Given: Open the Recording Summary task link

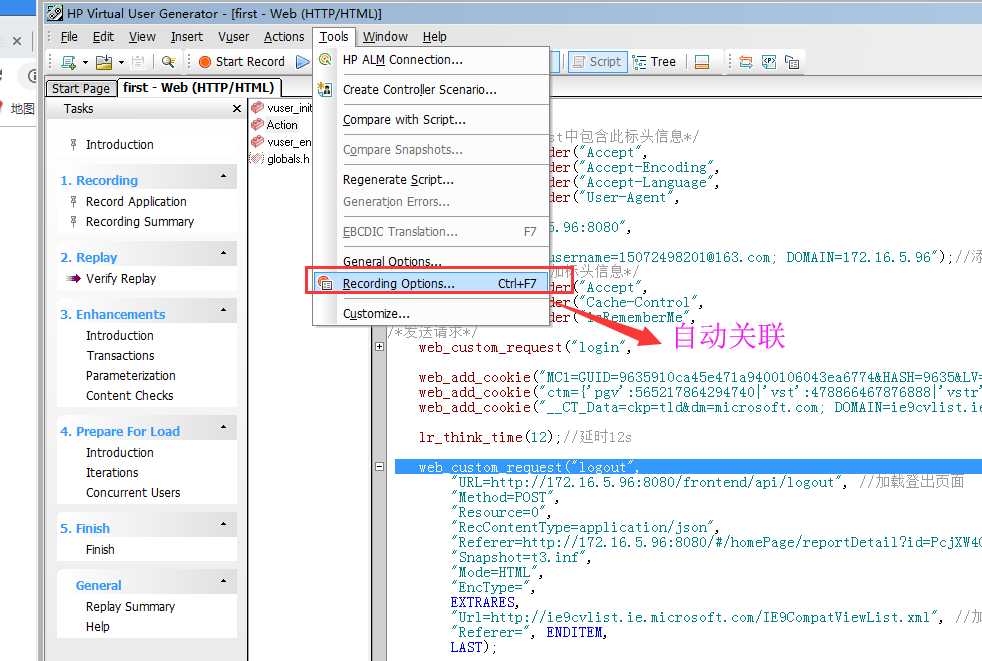Looking at the screenshot, I should (x=140, y=221).
